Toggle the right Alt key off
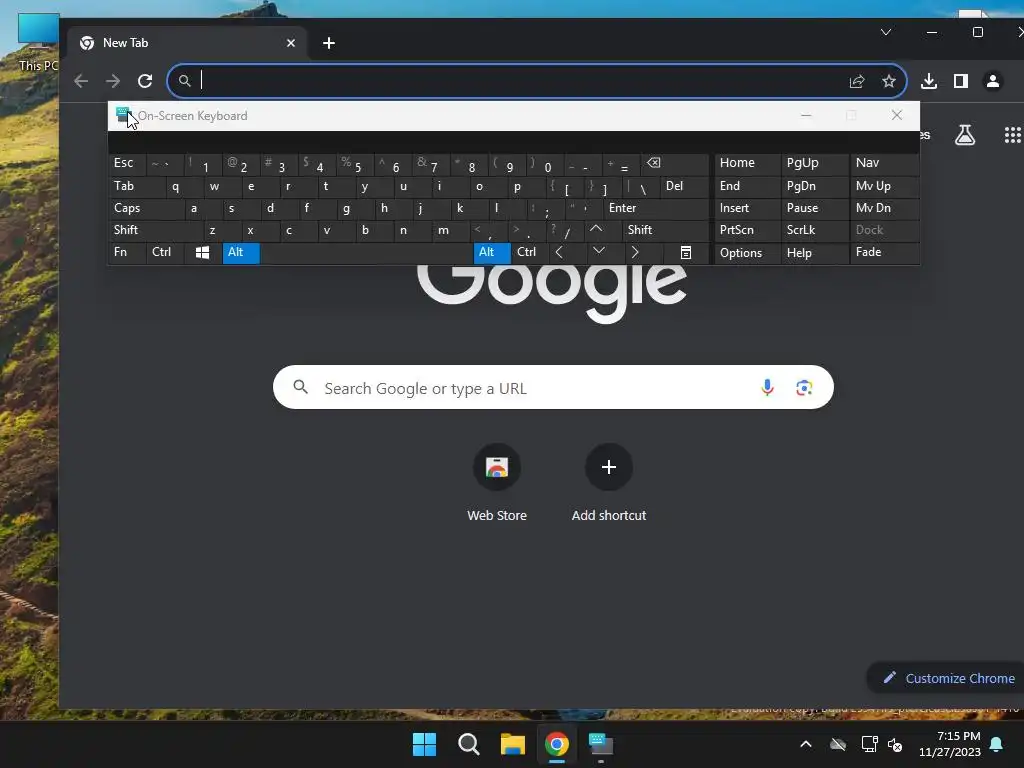This screenshot has height=768, width=1024. point(492,253)
